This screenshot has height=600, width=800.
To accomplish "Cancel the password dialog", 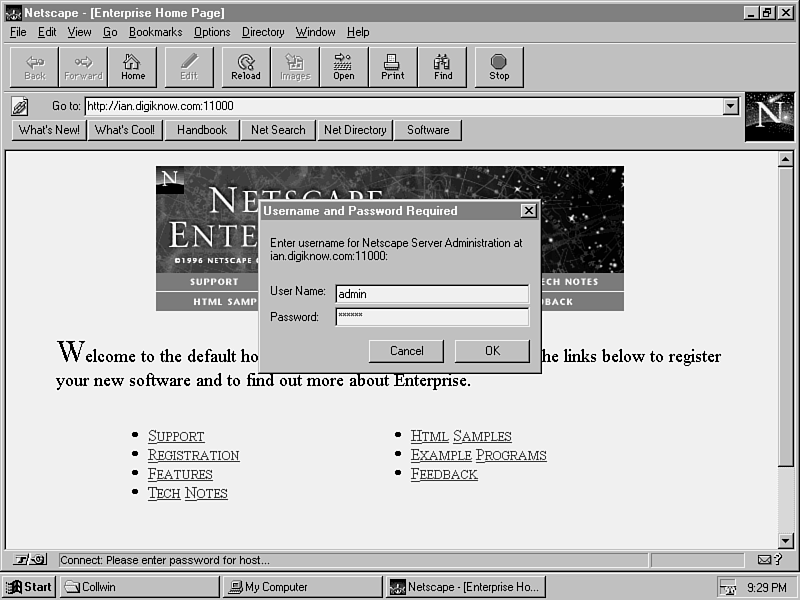I will pyautogui.click(x=406, y=351).
